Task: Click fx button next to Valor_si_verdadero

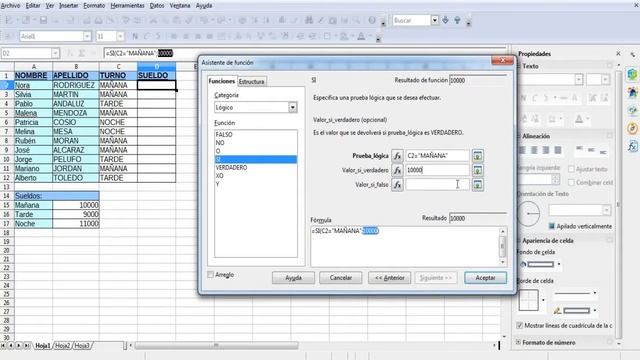Action: 397,170
